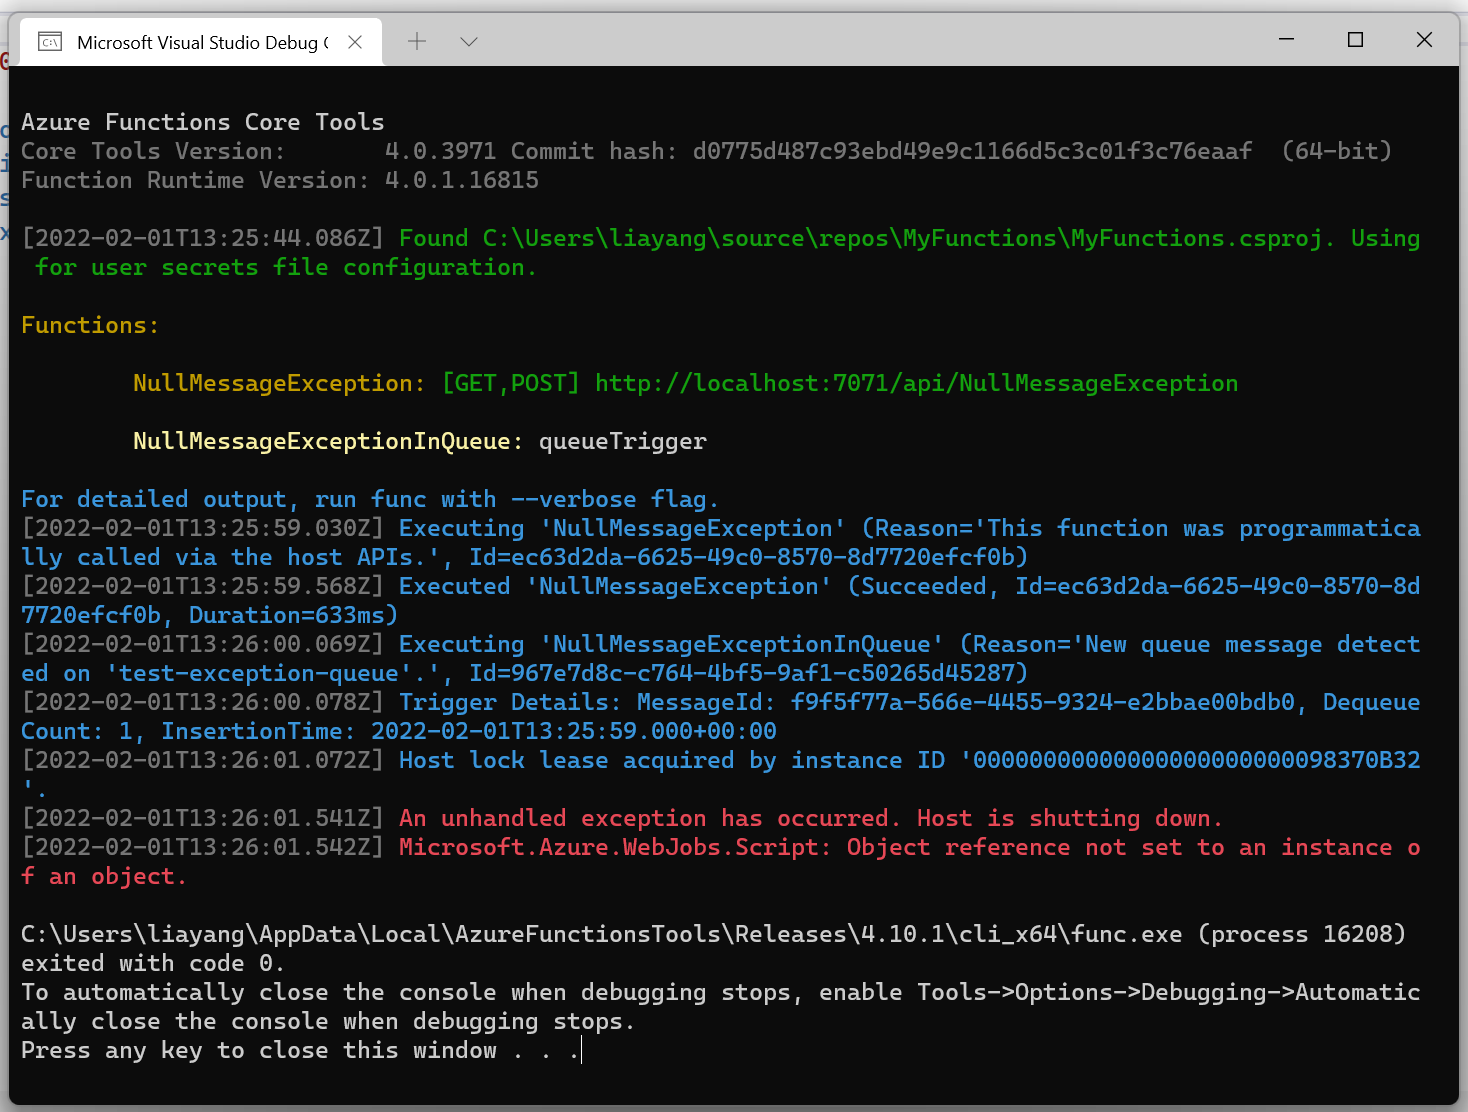The width and height of the screenshot is (1468, 1112).
Task: Close the terminal window
Action: coord(1424,39)
